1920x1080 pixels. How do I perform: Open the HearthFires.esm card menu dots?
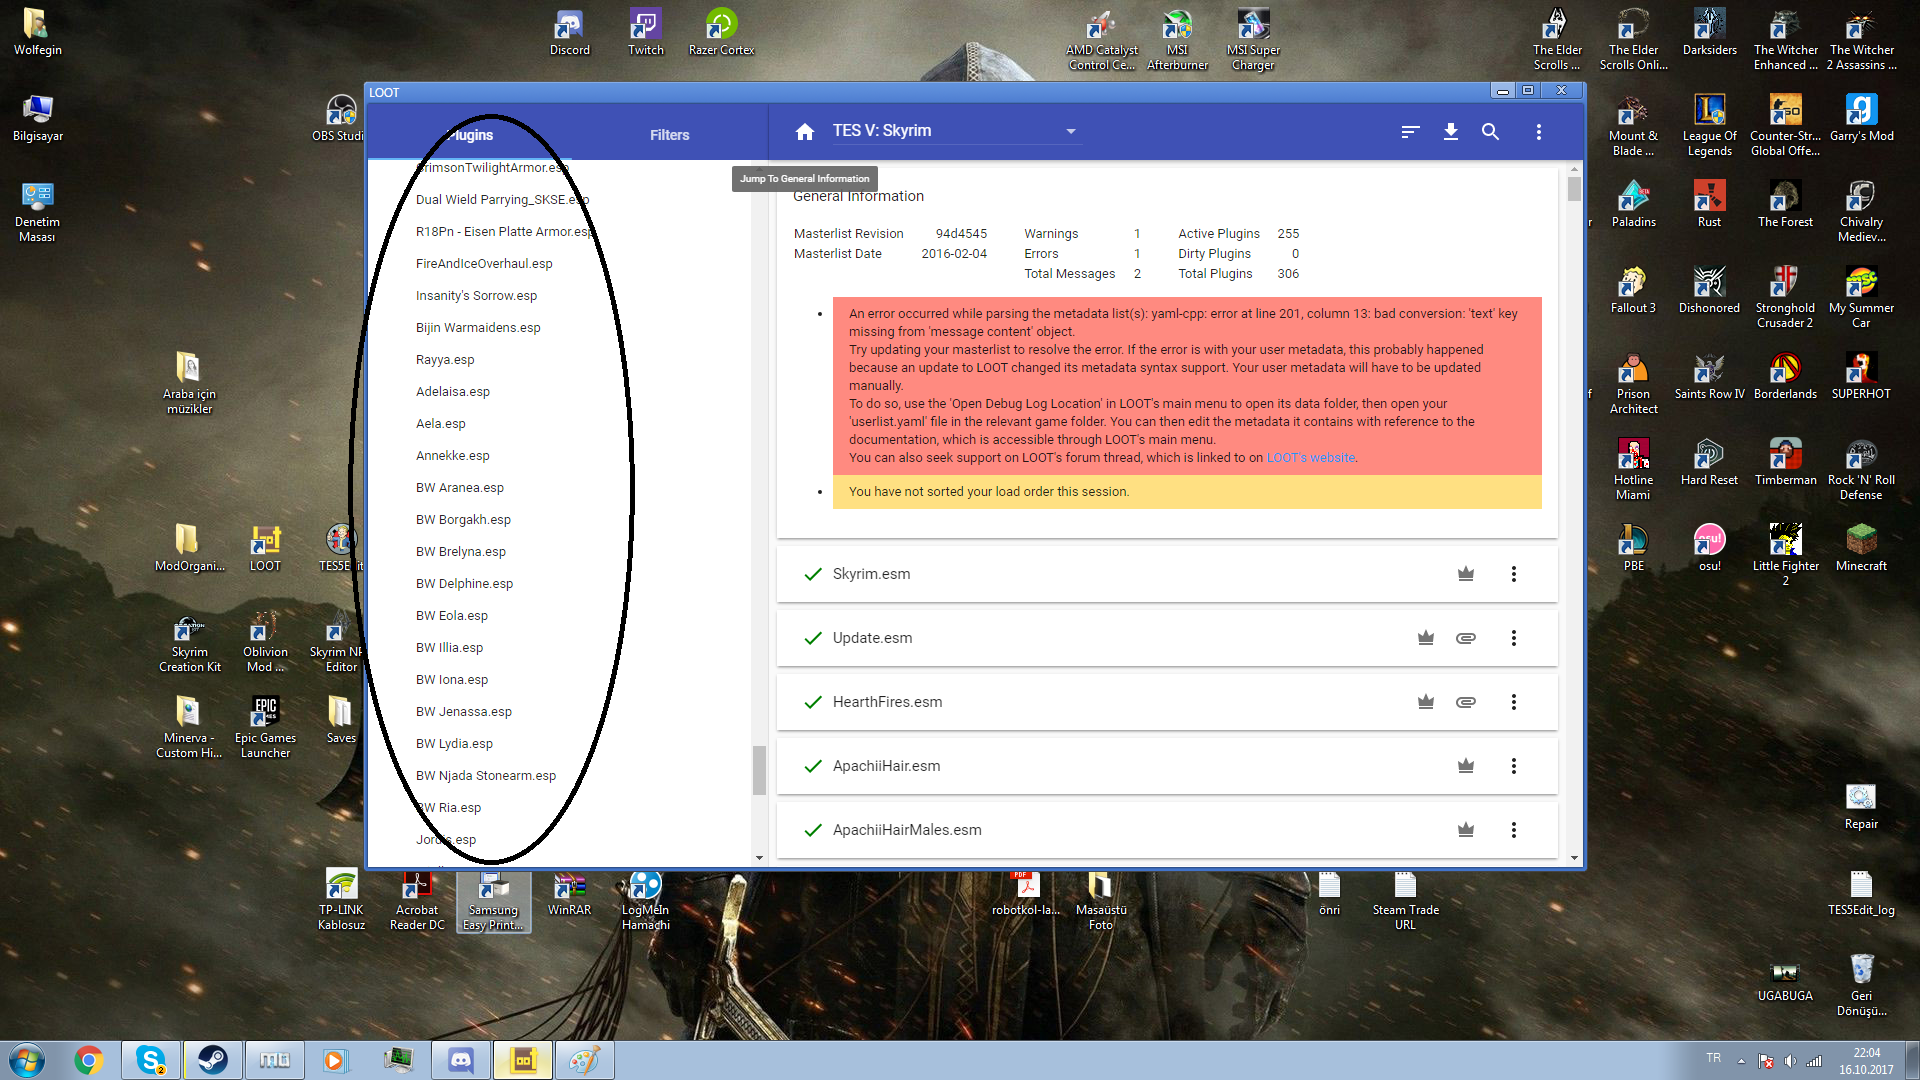tap(1514, 702)
